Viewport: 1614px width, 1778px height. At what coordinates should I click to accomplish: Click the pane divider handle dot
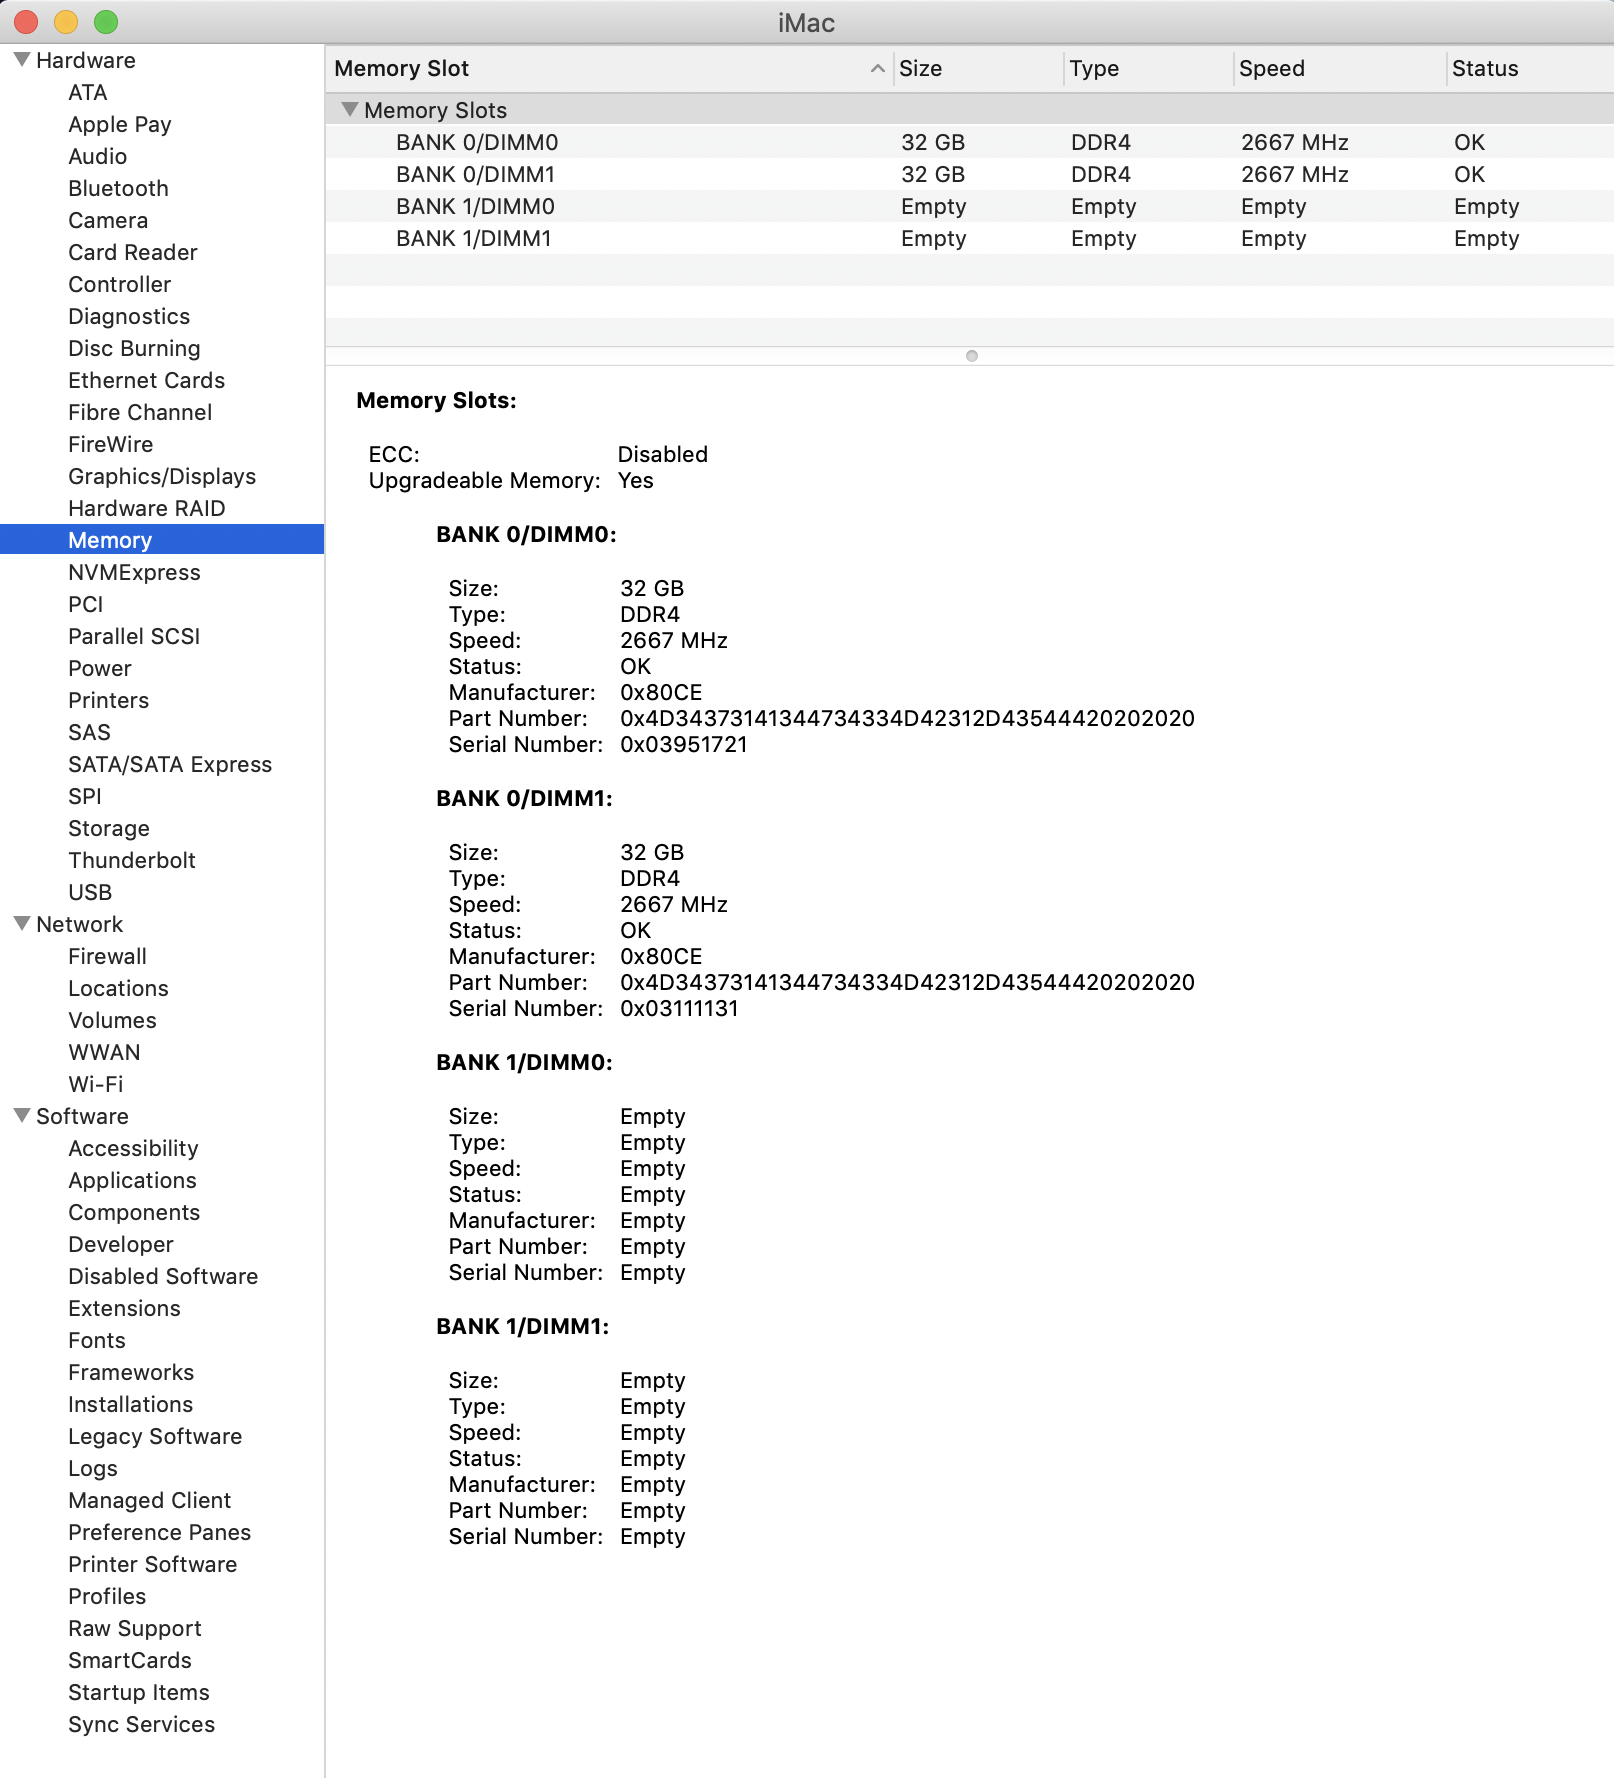click(971, 356)
